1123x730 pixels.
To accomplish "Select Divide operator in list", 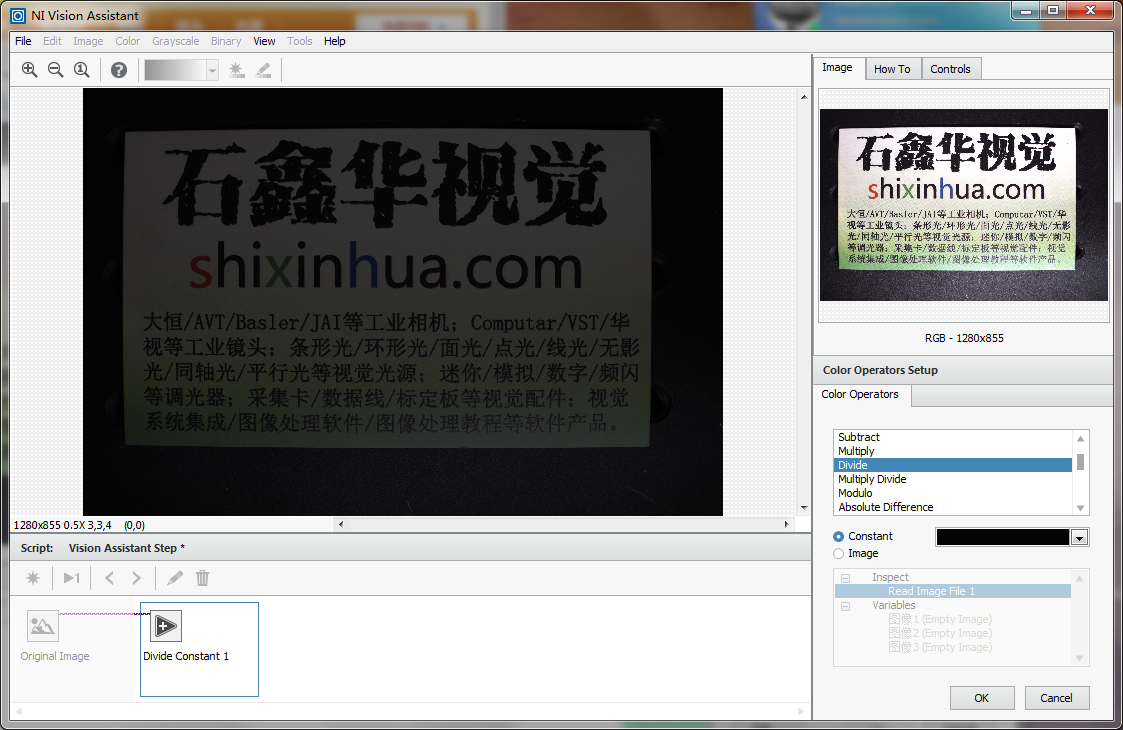I will coord(953,465).
